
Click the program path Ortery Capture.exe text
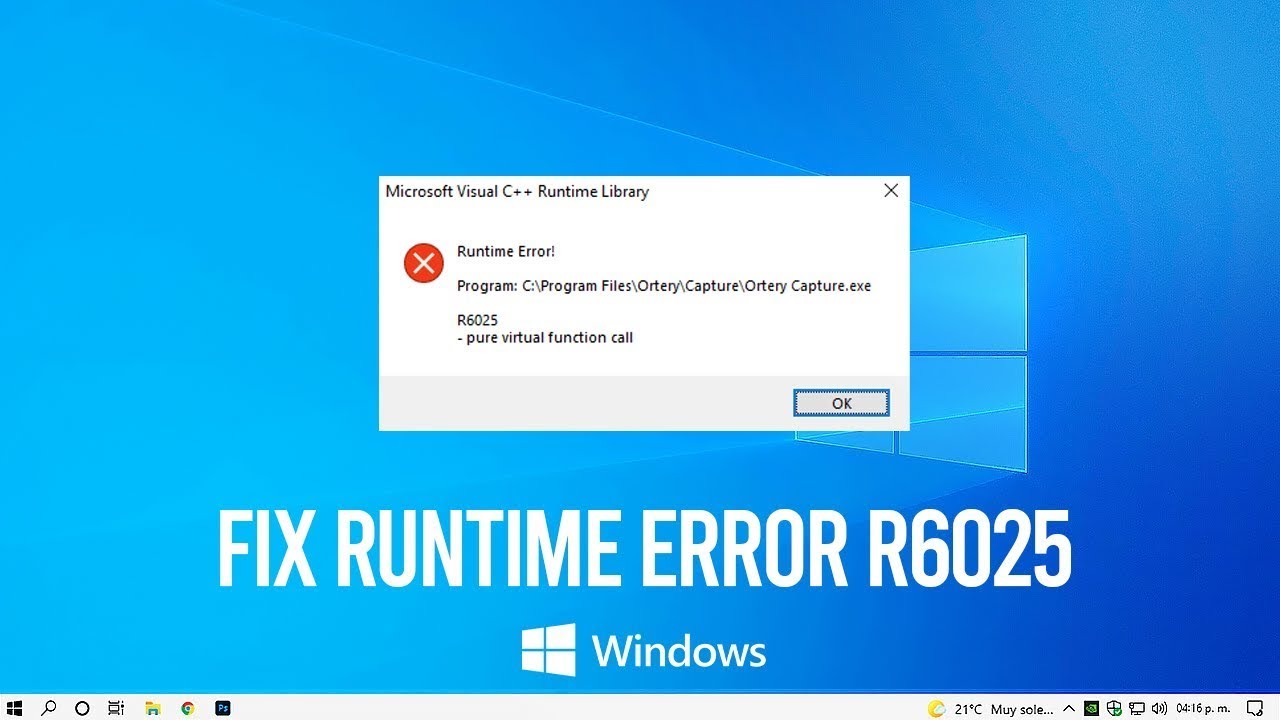664,286
